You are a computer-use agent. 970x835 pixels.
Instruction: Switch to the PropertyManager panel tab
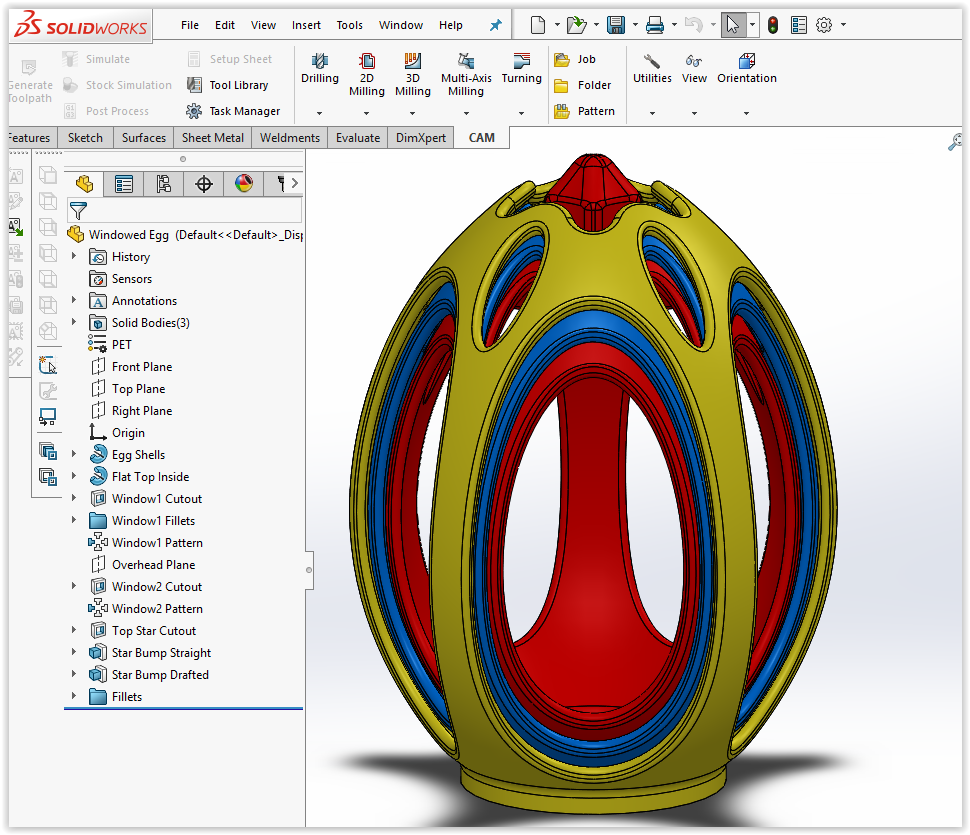pyautogui.click(x=124, y=184)
